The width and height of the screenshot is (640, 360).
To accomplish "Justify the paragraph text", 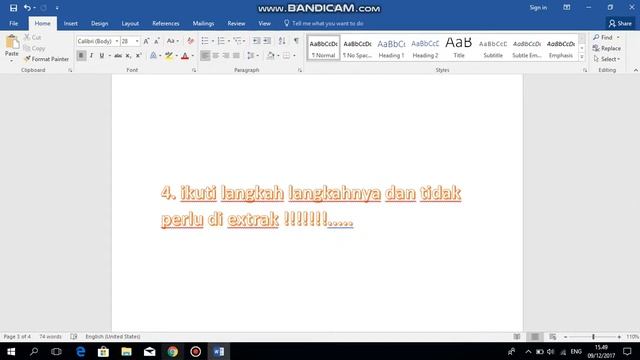I will (x=236, y=56).
